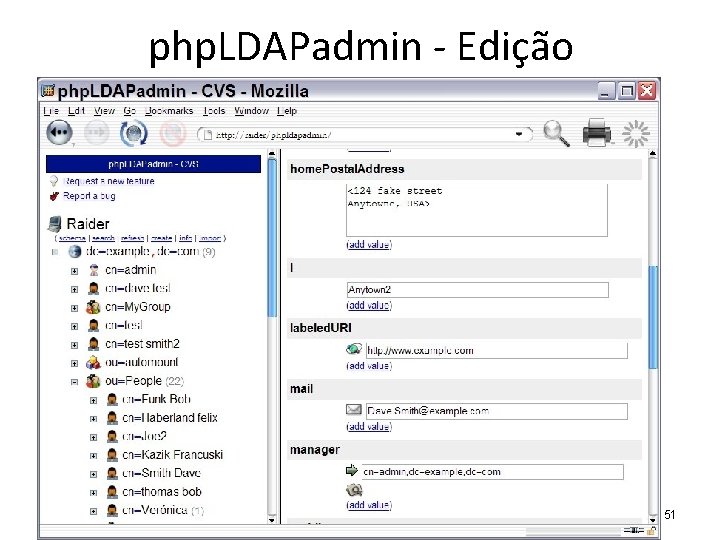Screen dimensions: 720x540
Task: Click the person icon for cn=Haberland felix
Action: (112, 418)
